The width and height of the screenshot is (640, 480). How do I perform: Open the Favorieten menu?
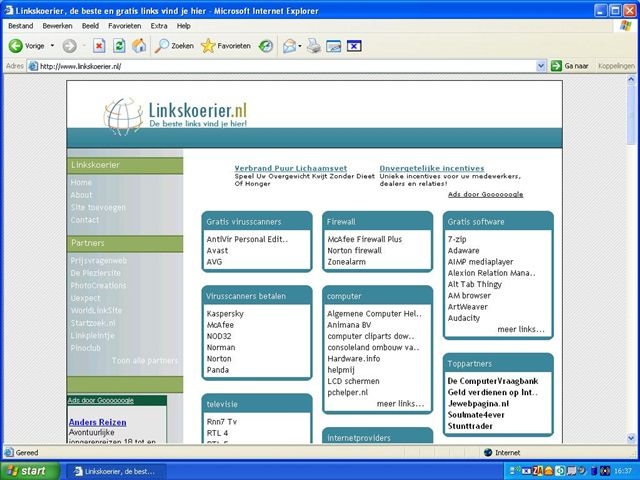point(124,26)
